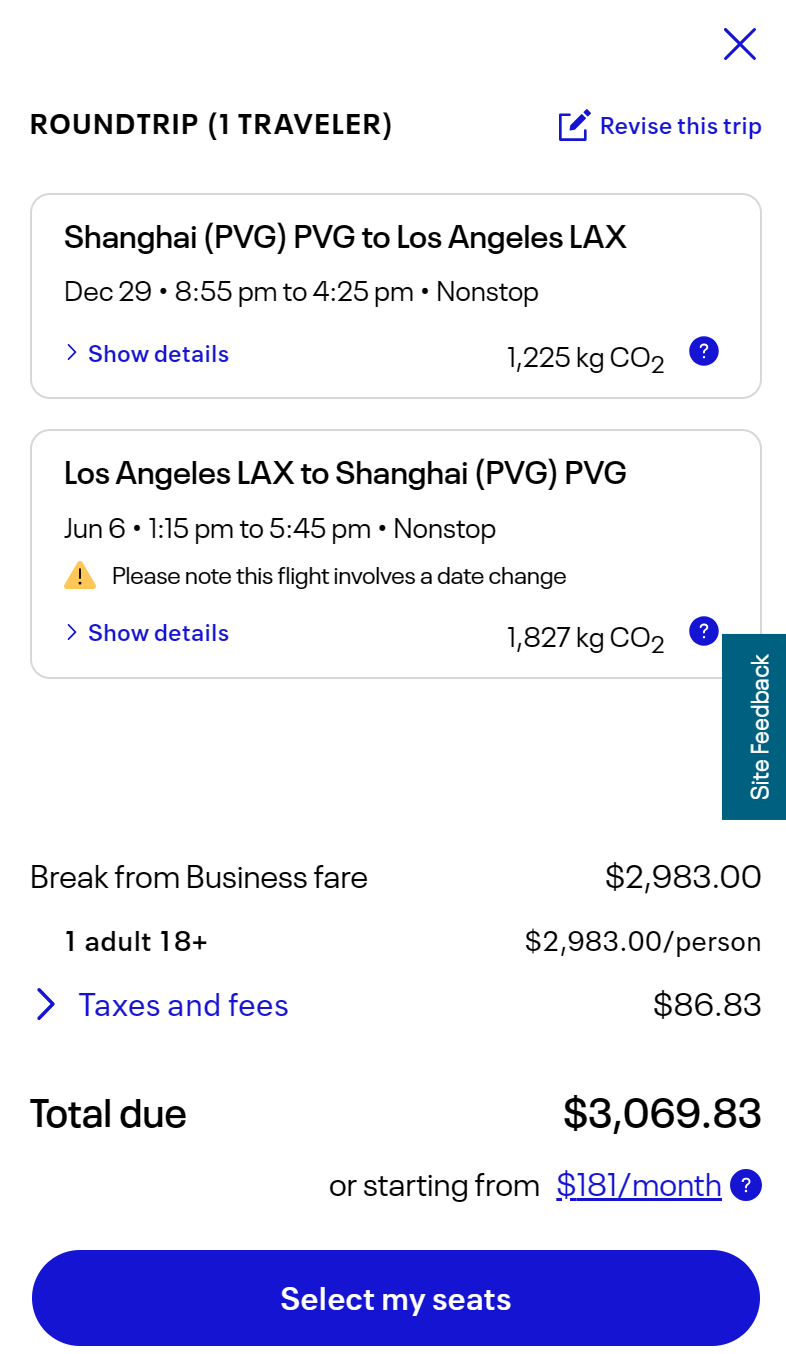Expand the chevron for Shanghai to Los Angeles details
The image size is (786, 1354).
pyautogui.click(x=72, y=354)
